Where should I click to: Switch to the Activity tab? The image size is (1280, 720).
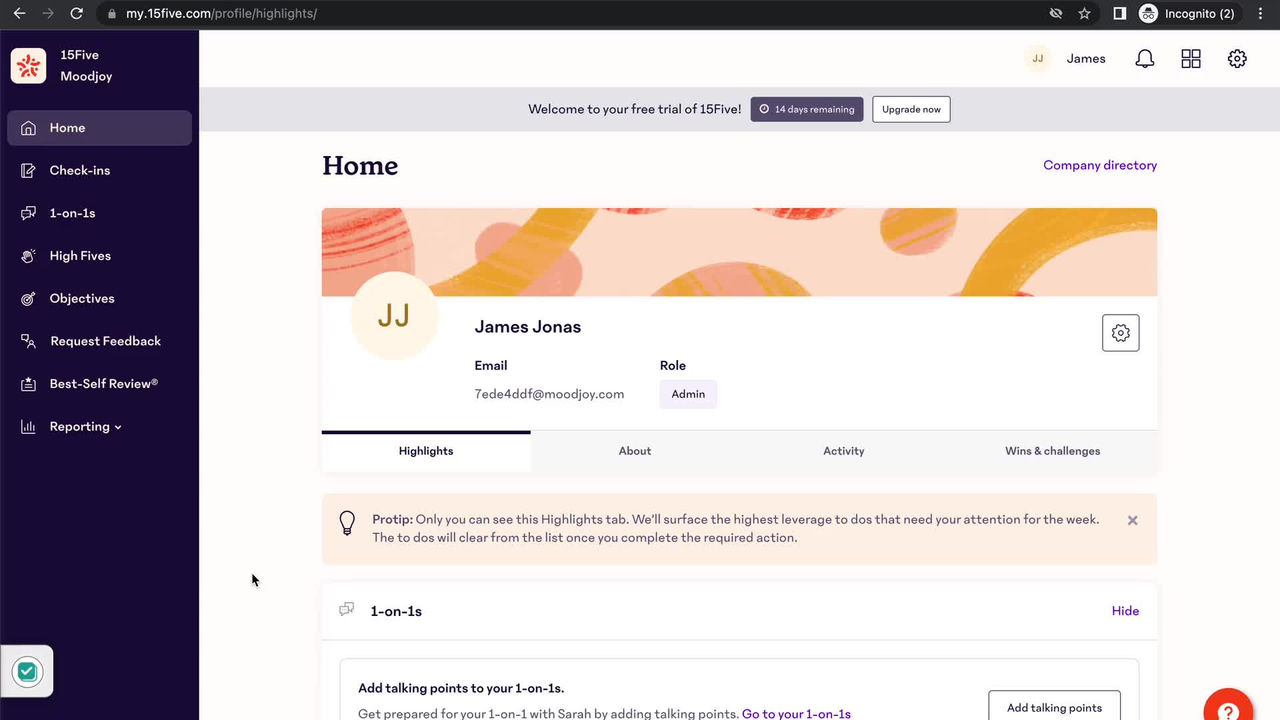pos(844,451)
